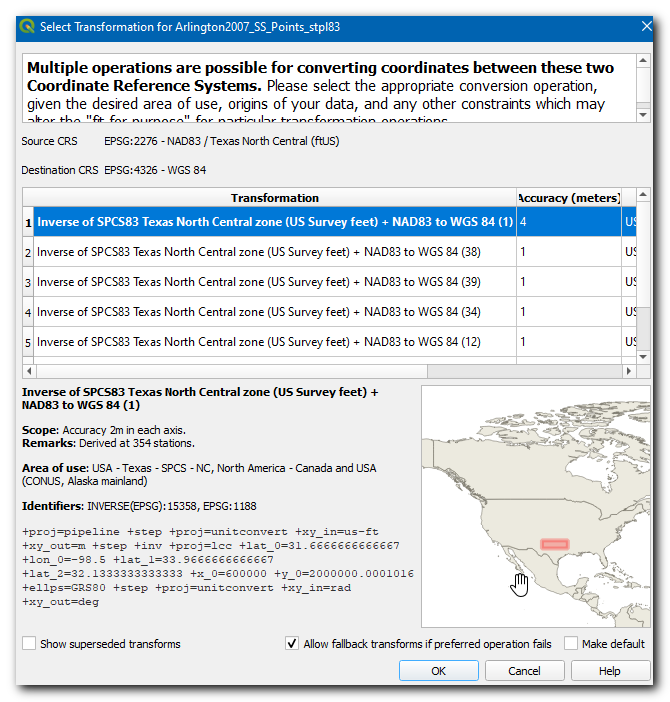Image resolution: width=670 pixels, height=702 pixels.
Task: Click table's horizontal scroll left arrow
Action: (29, 371)
